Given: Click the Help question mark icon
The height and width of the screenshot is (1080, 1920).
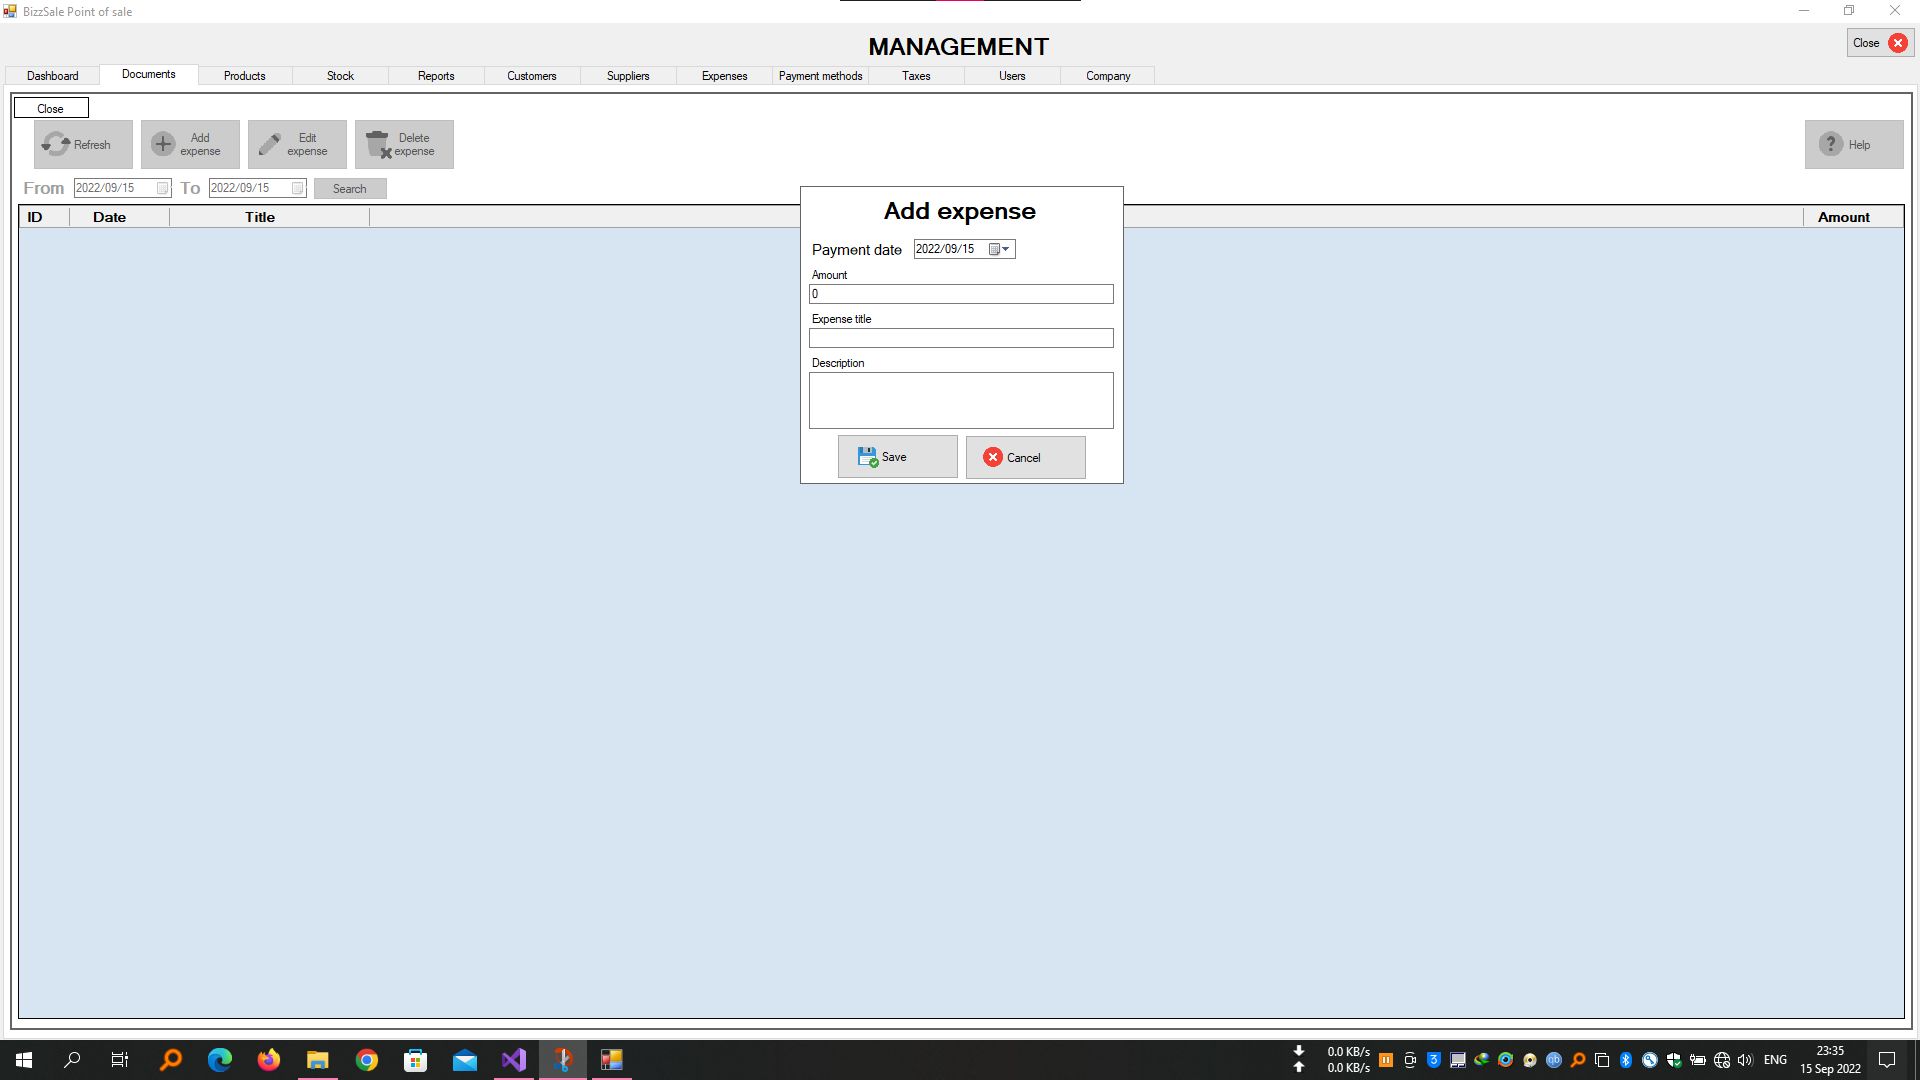Looking at the screenshot, I should [1830, 144].
